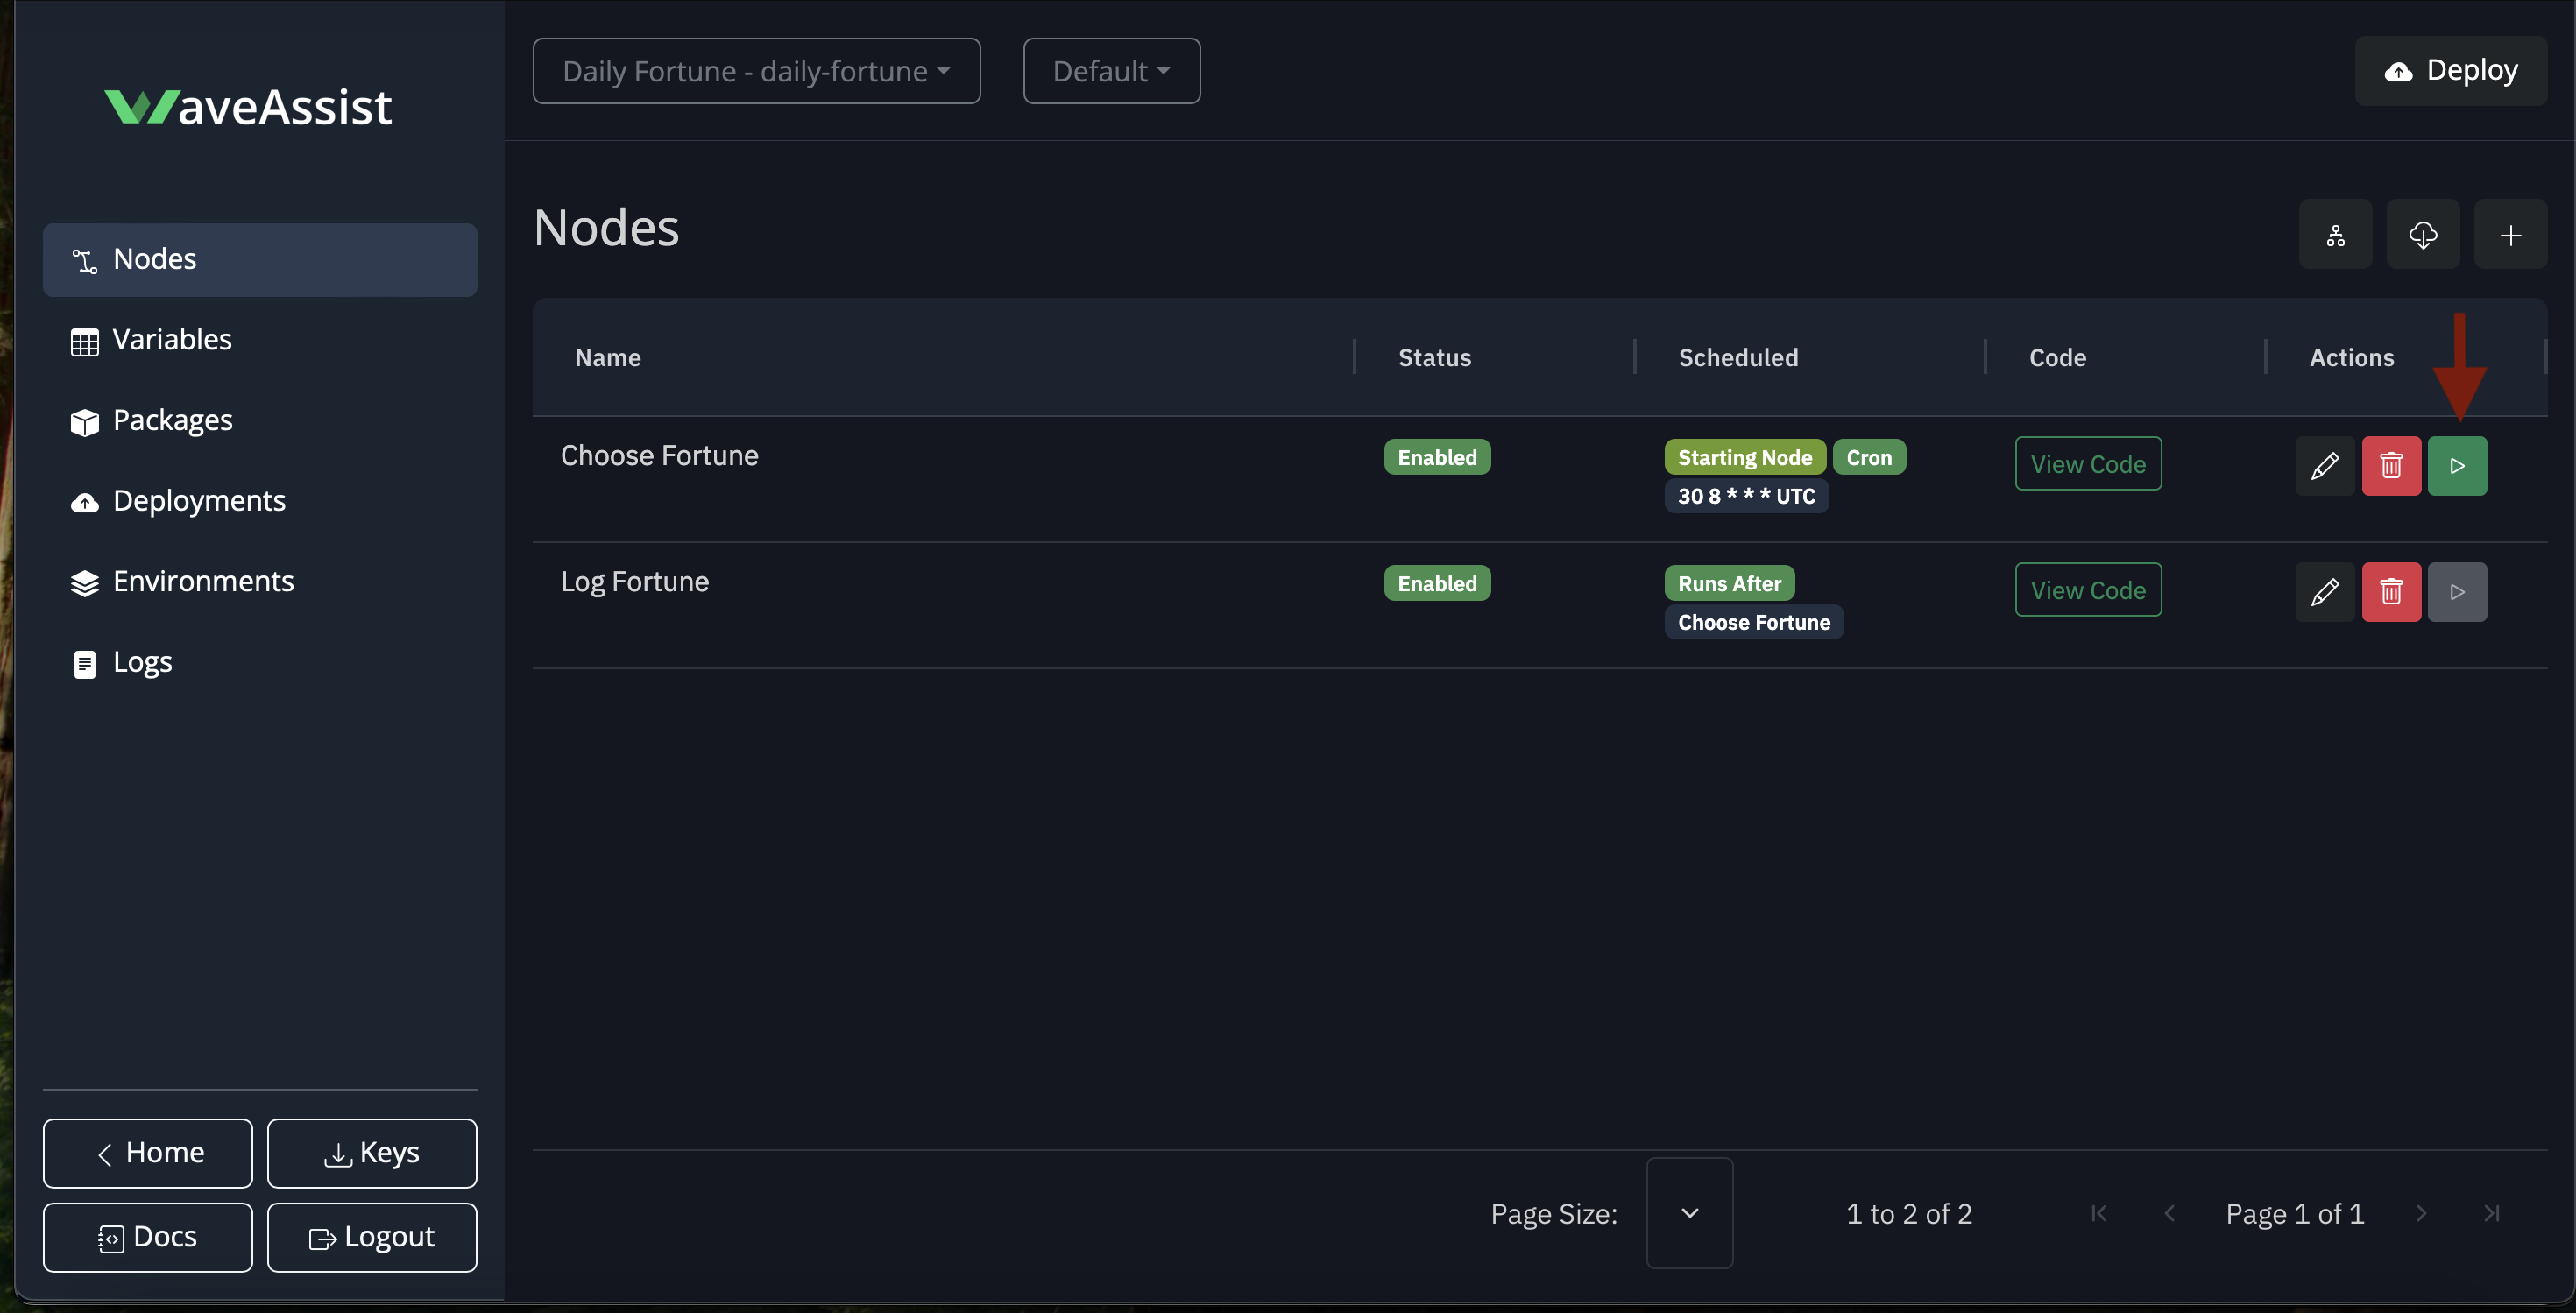Click the cloud download icon above table

tap(2422, 235)
